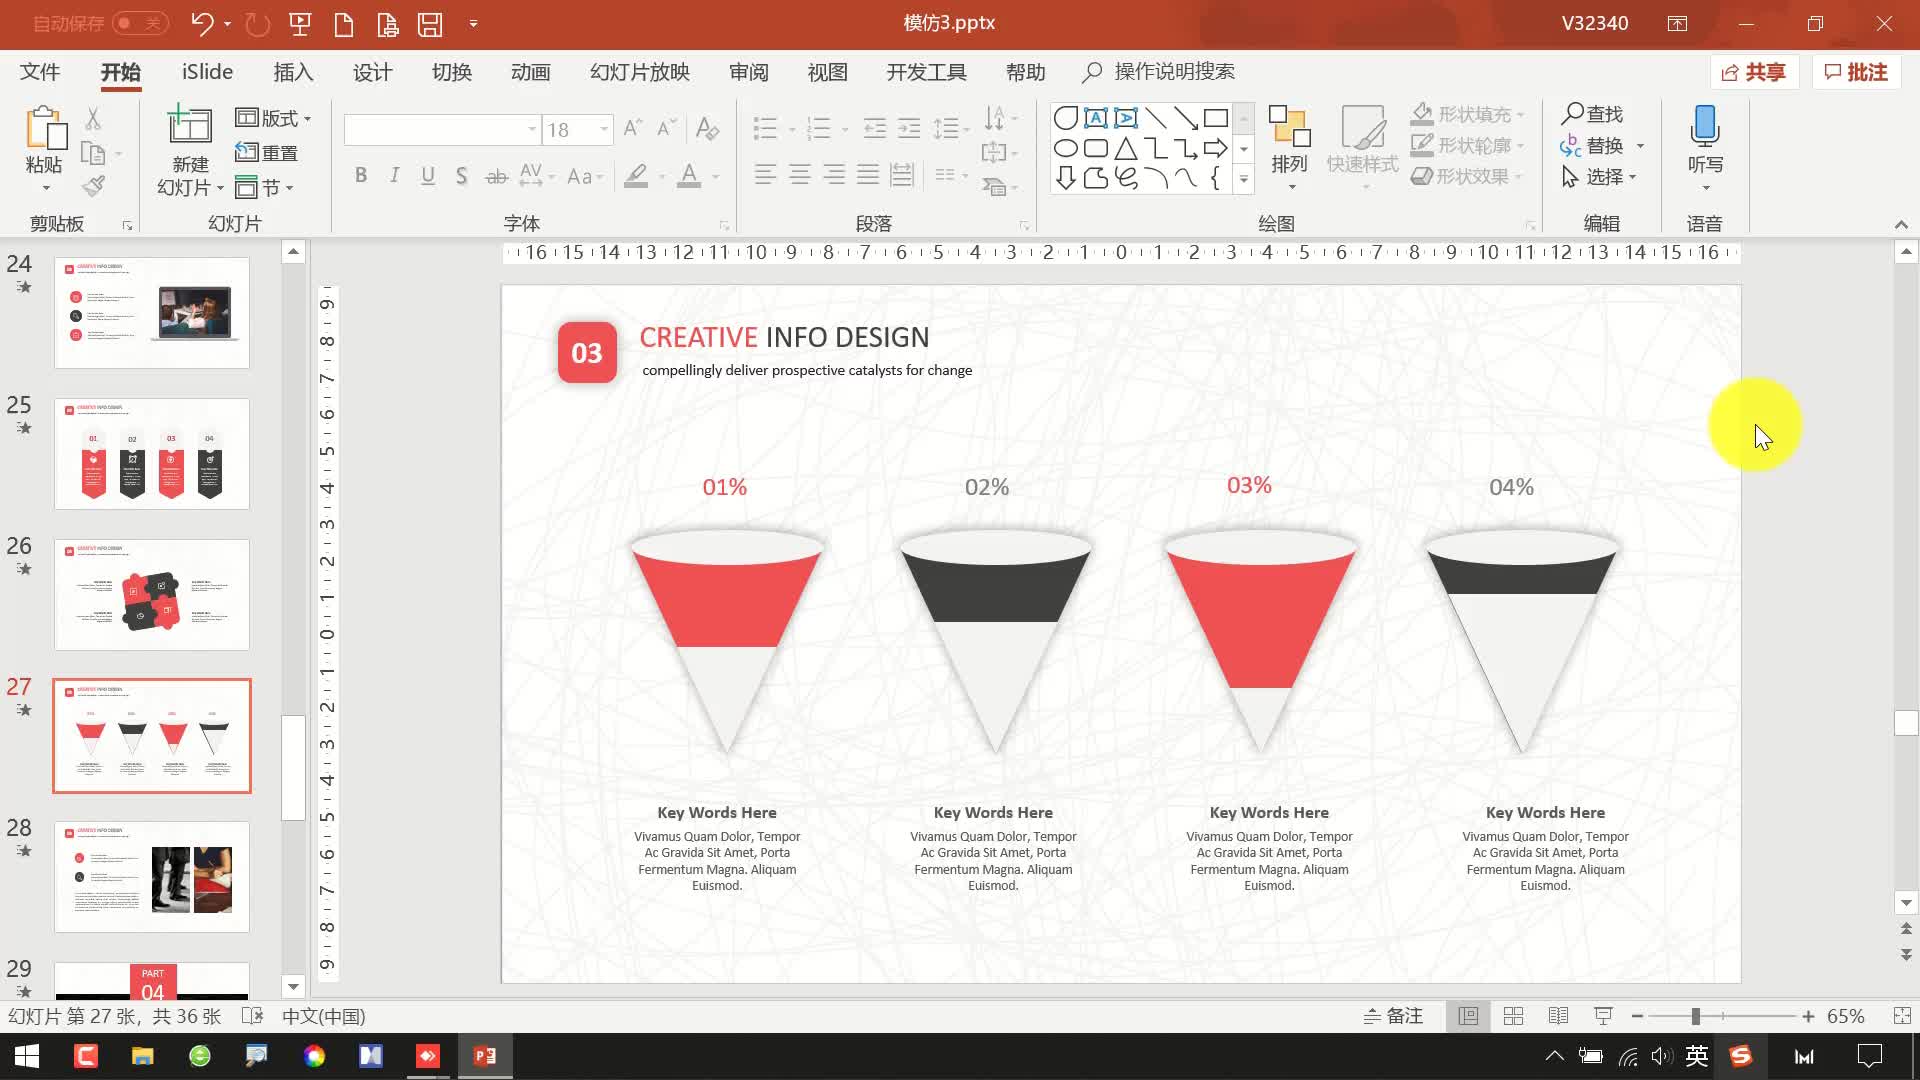Click the Clear formatting icon
This screenshot has height=1080, width=1920.
pyautogui.click(x=707, y=128)
